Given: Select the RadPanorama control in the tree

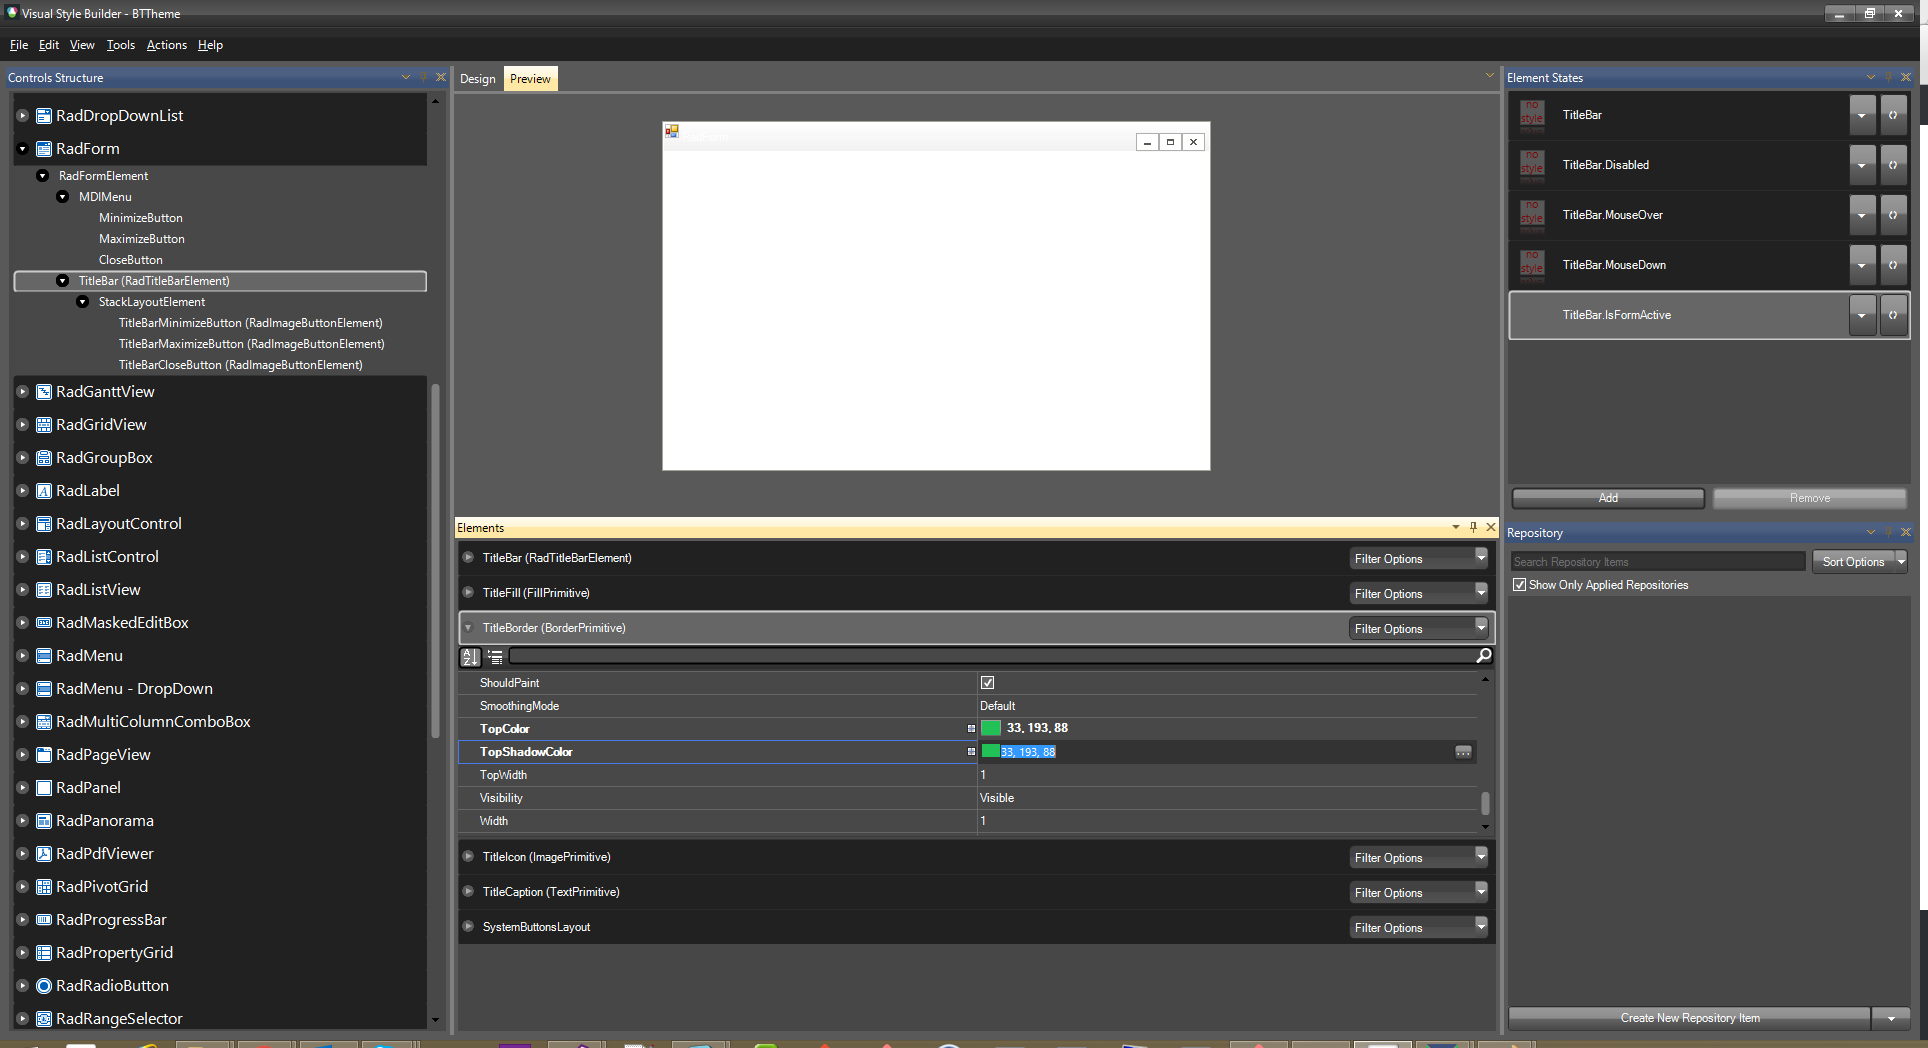Looking at the screenshot, I should pos(105,821).
